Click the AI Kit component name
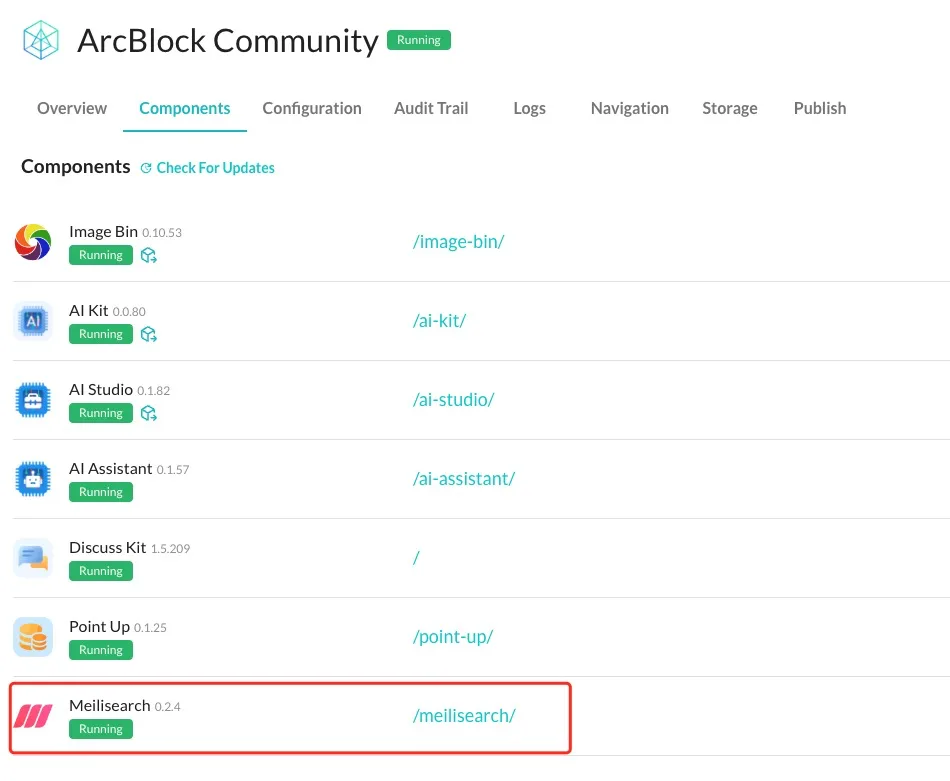 (x=88, y=311)
